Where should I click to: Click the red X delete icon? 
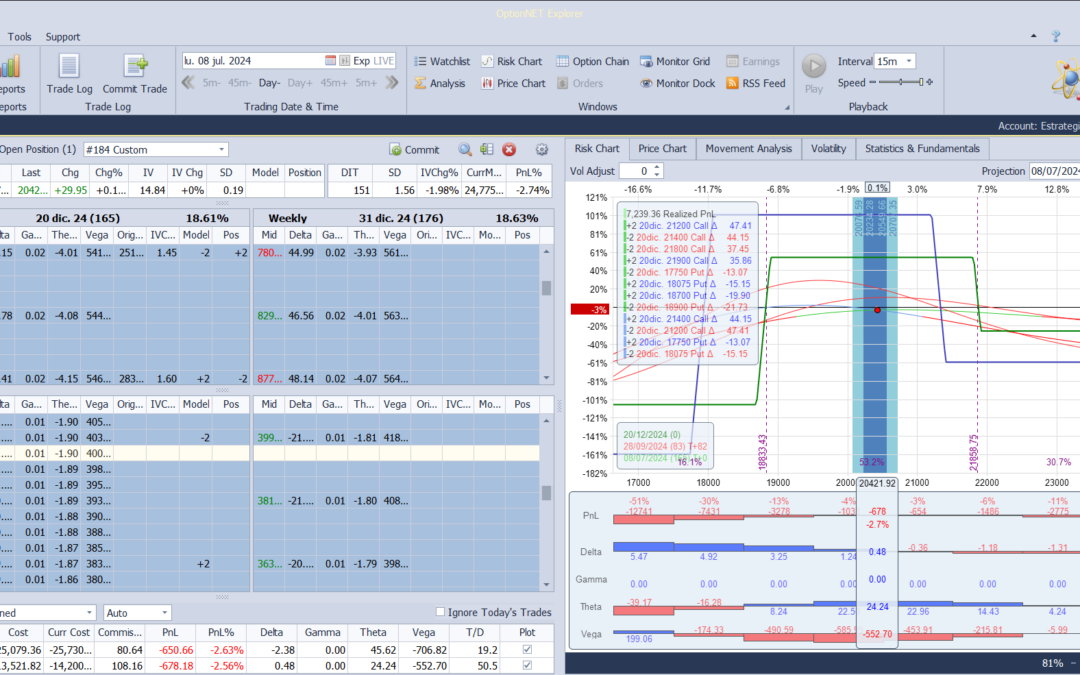pos(509,149)
